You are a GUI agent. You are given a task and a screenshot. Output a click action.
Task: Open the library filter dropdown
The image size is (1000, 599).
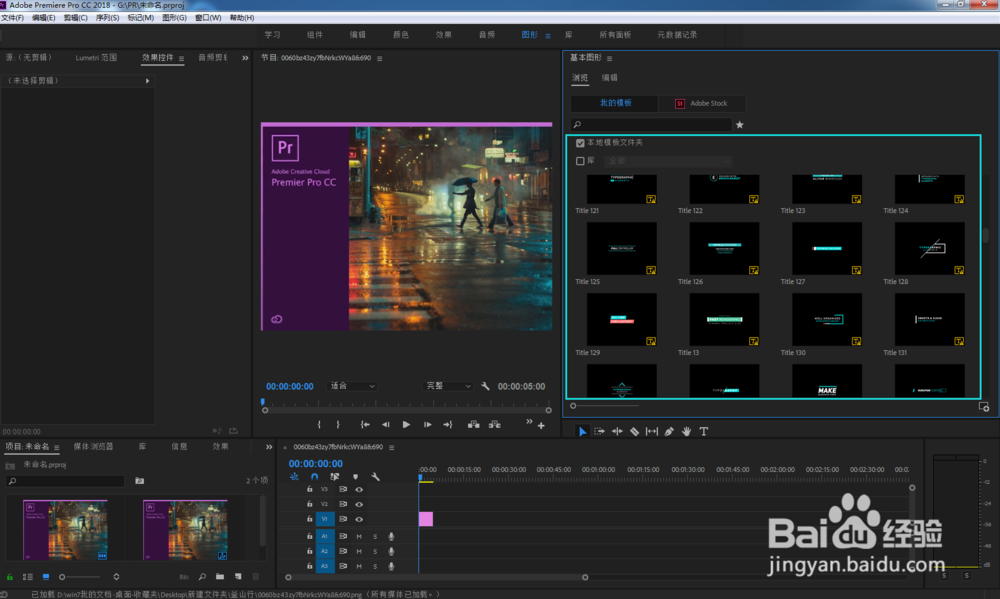[668, 161]
